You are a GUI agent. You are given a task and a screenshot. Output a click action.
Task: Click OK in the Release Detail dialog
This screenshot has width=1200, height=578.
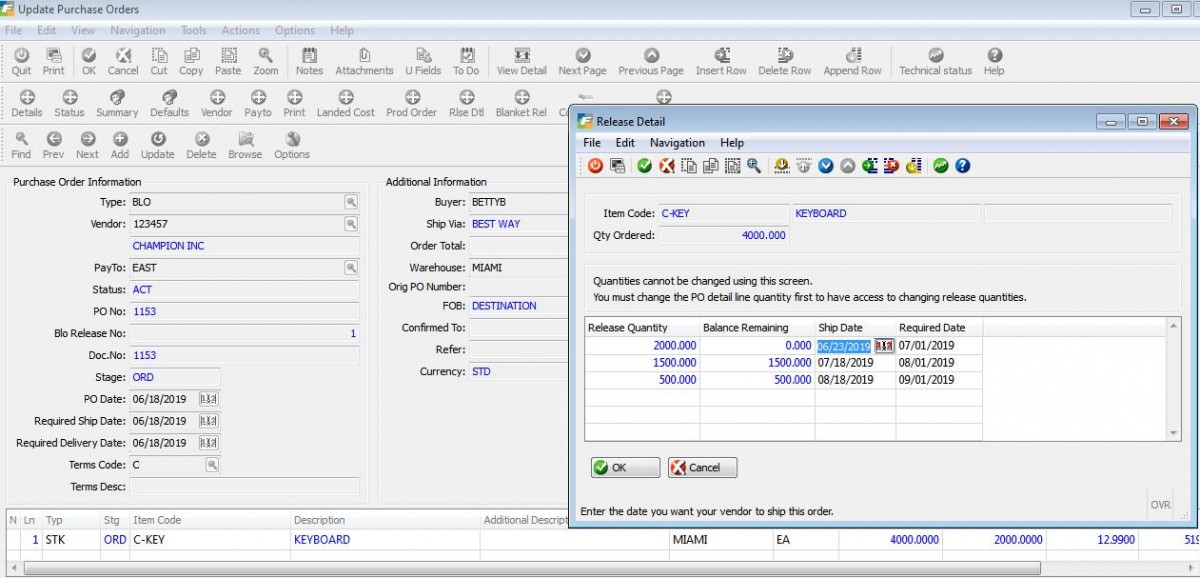coord(623,467)
